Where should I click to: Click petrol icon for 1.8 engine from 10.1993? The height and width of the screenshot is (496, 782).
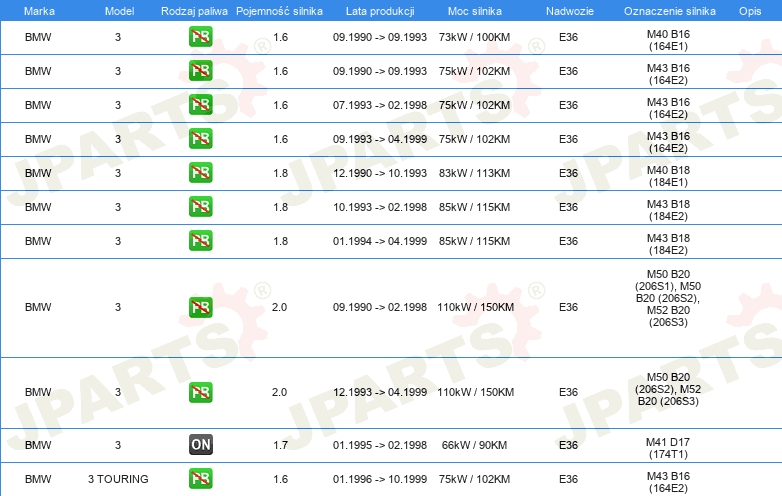click(x=201, y=207)
